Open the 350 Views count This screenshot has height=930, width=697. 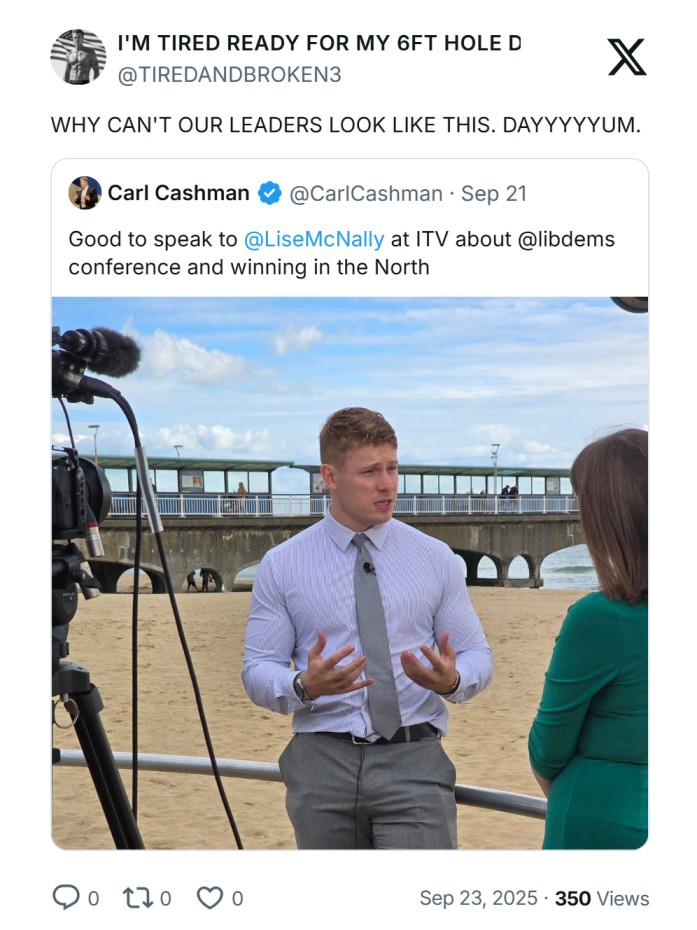click(x=602, y=898)
